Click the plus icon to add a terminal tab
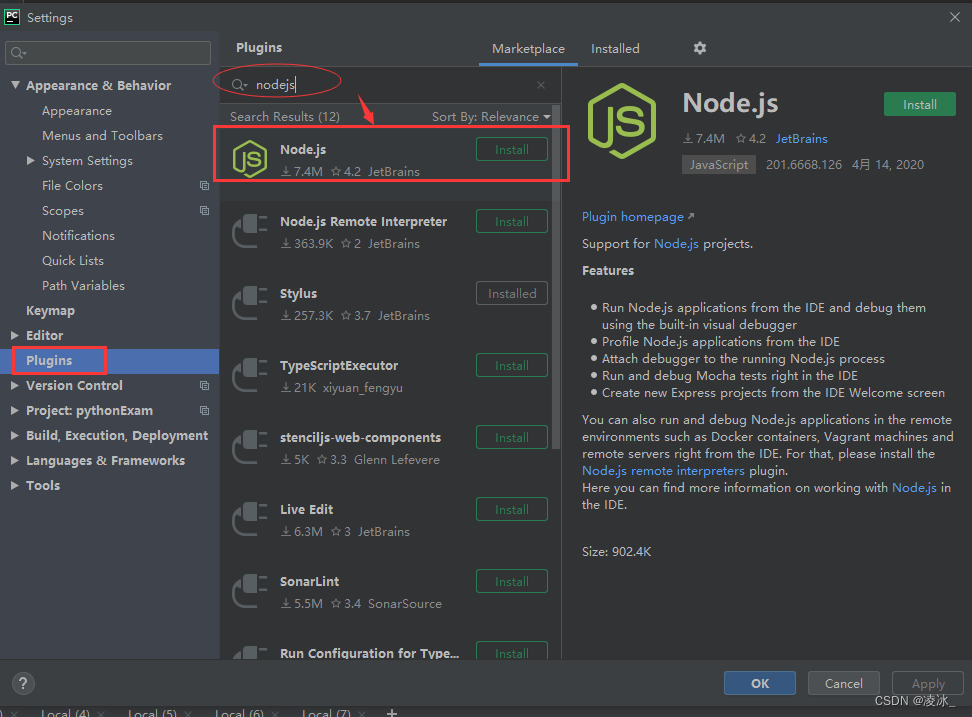The image size is (972, 717). point(392,712)
